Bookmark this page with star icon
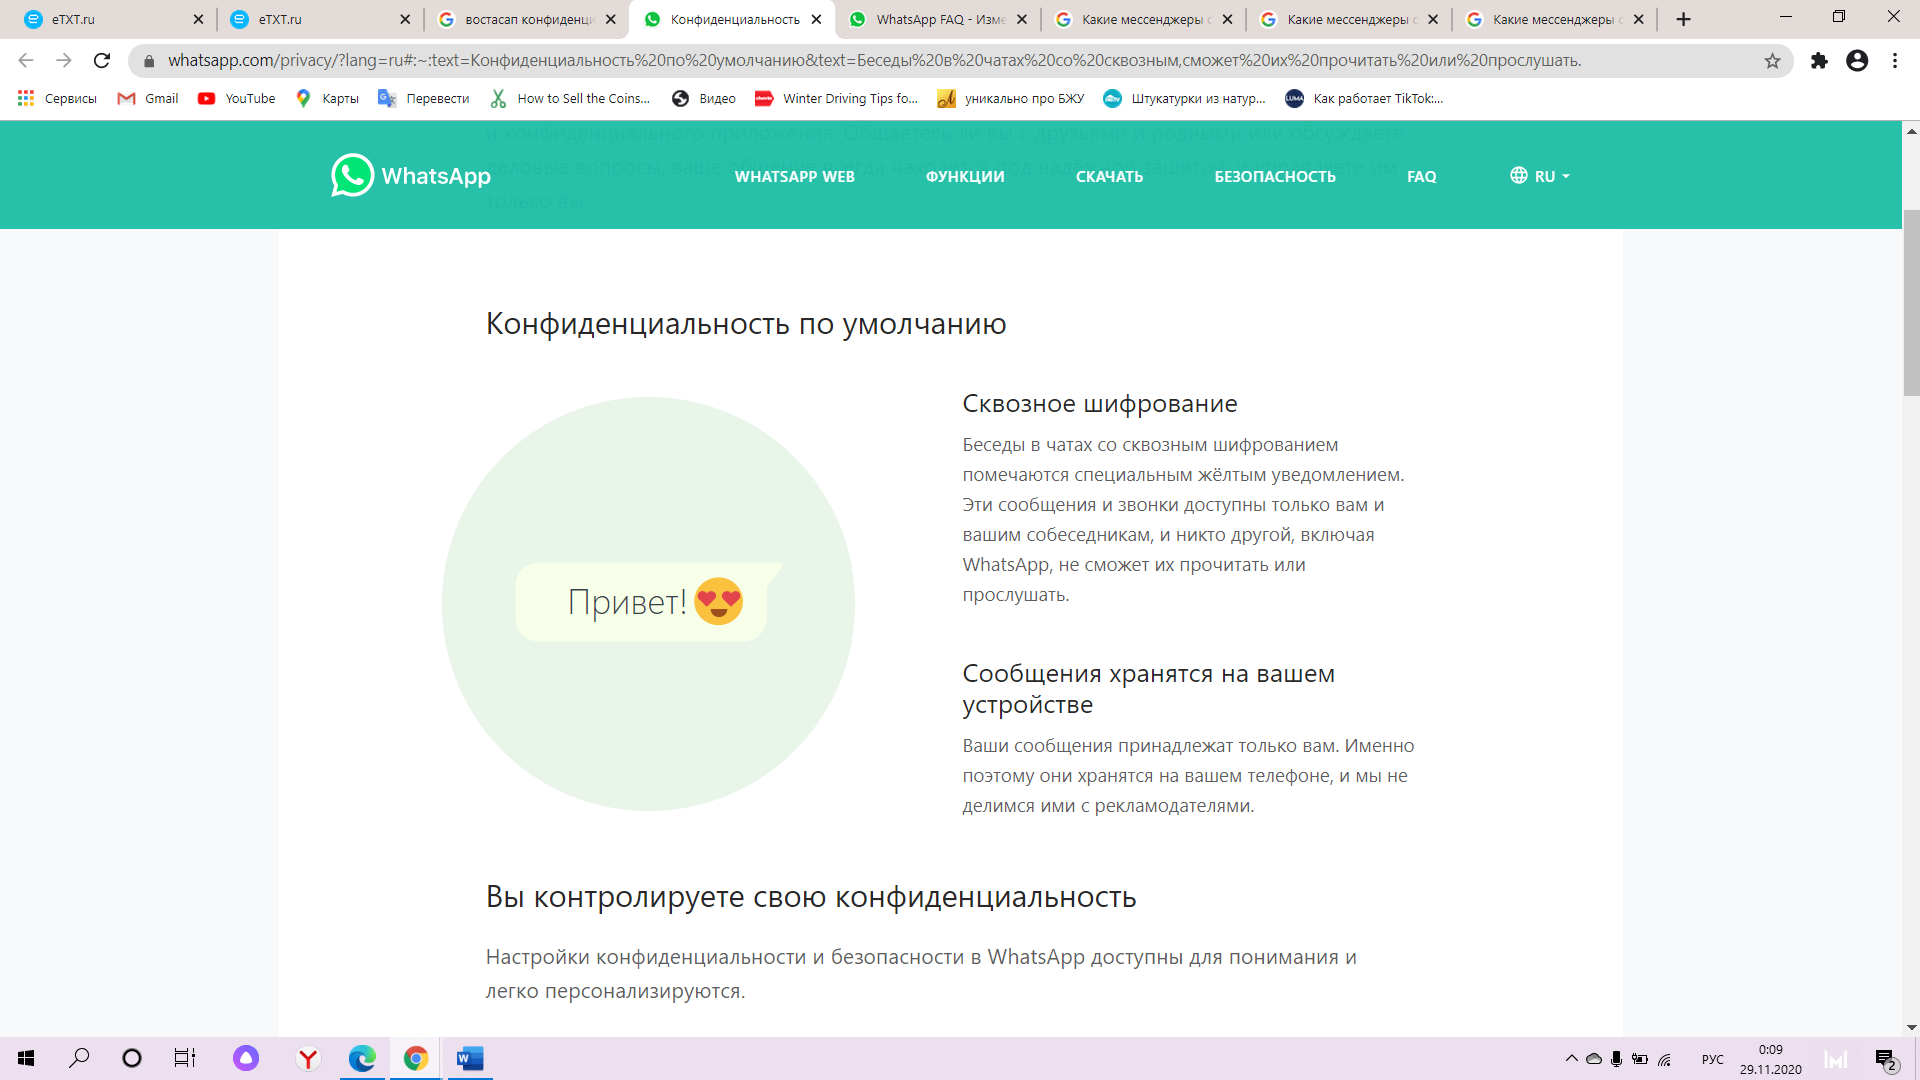This screenshot has width=1920, height=1080. click(1772, 61)
